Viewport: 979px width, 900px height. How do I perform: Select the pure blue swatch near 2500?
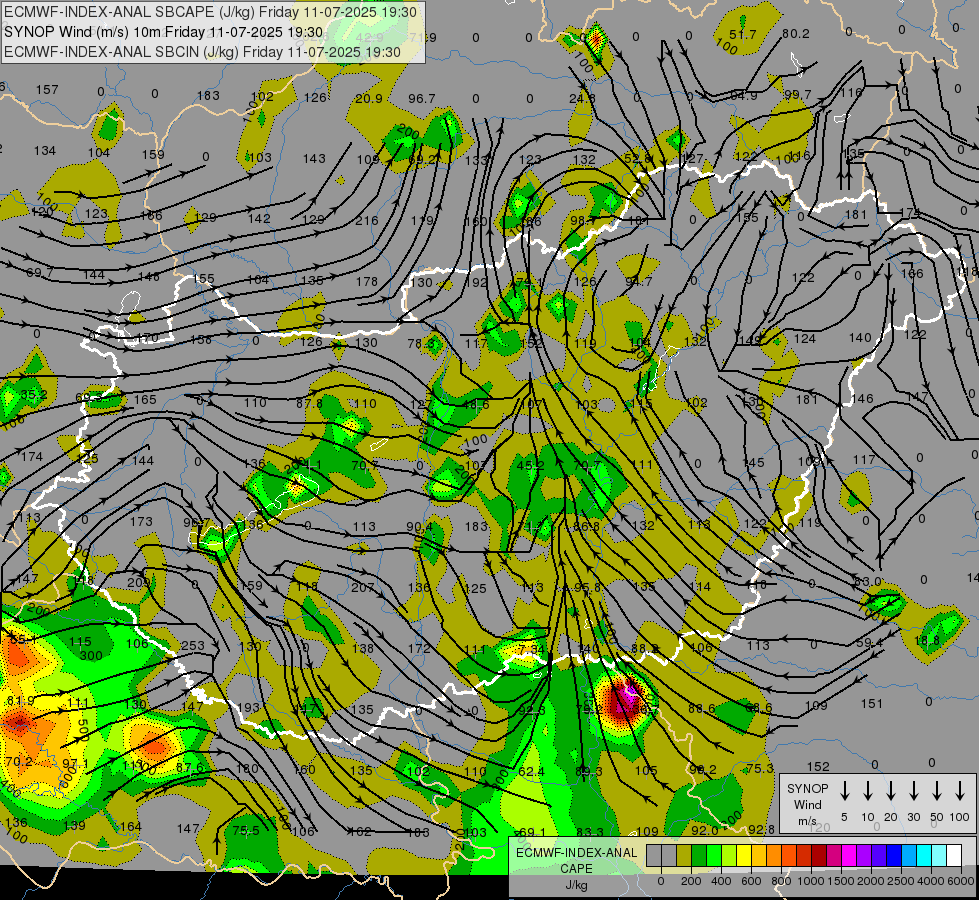893,855
